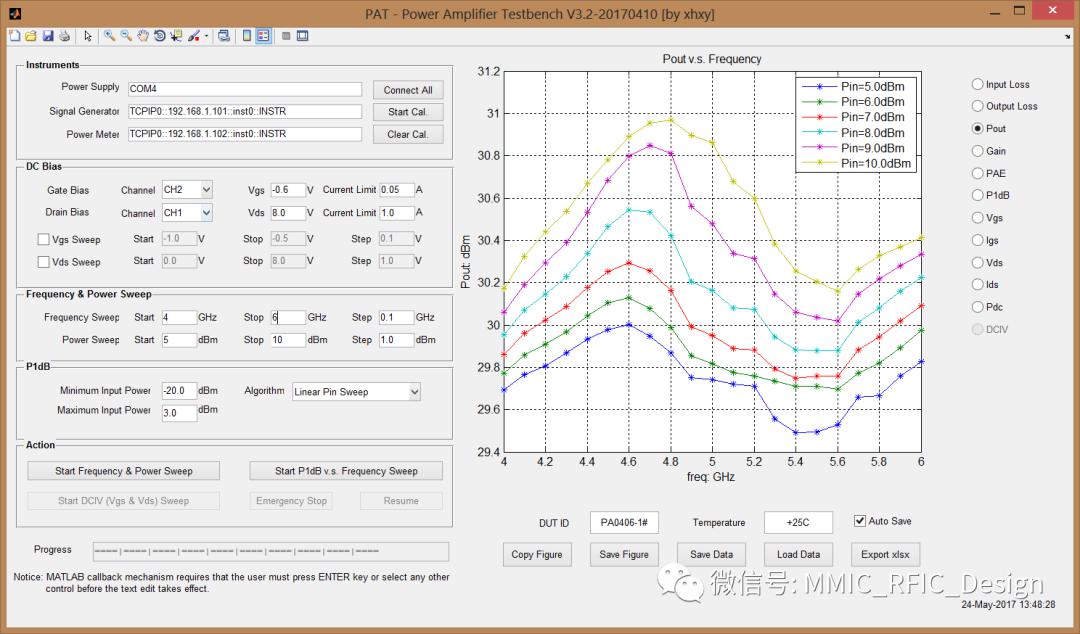Click the Print Figure toolbar icon
The width and height of the screenshot is (1080, 634).
(x=64, y=36)
